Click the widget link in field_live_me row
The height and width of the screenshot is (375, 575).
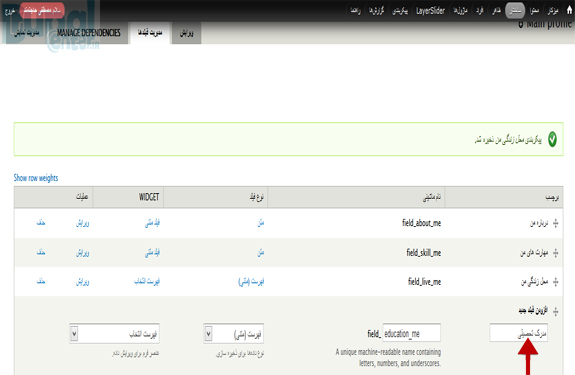click(x=147, y=282)
